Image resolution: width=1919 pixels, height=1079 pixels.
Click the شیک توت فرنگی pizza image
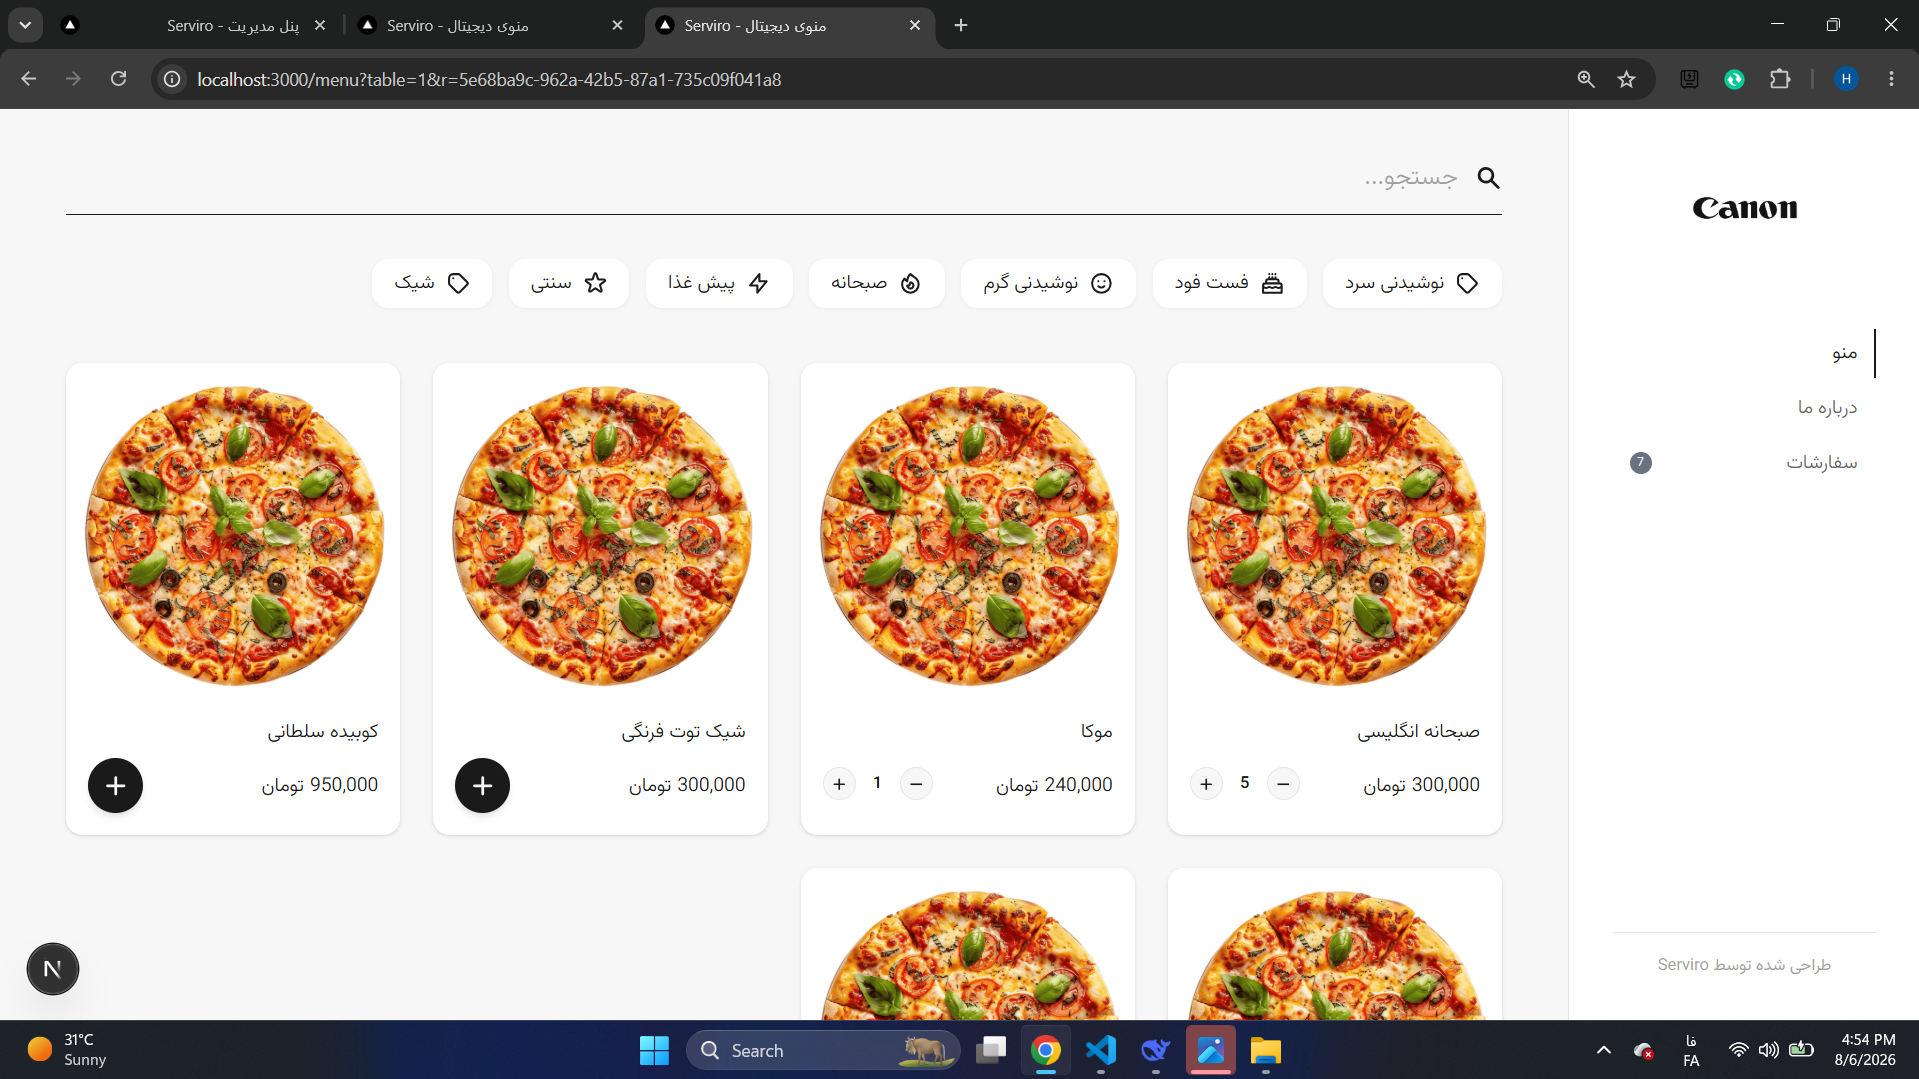coord(601,536)
